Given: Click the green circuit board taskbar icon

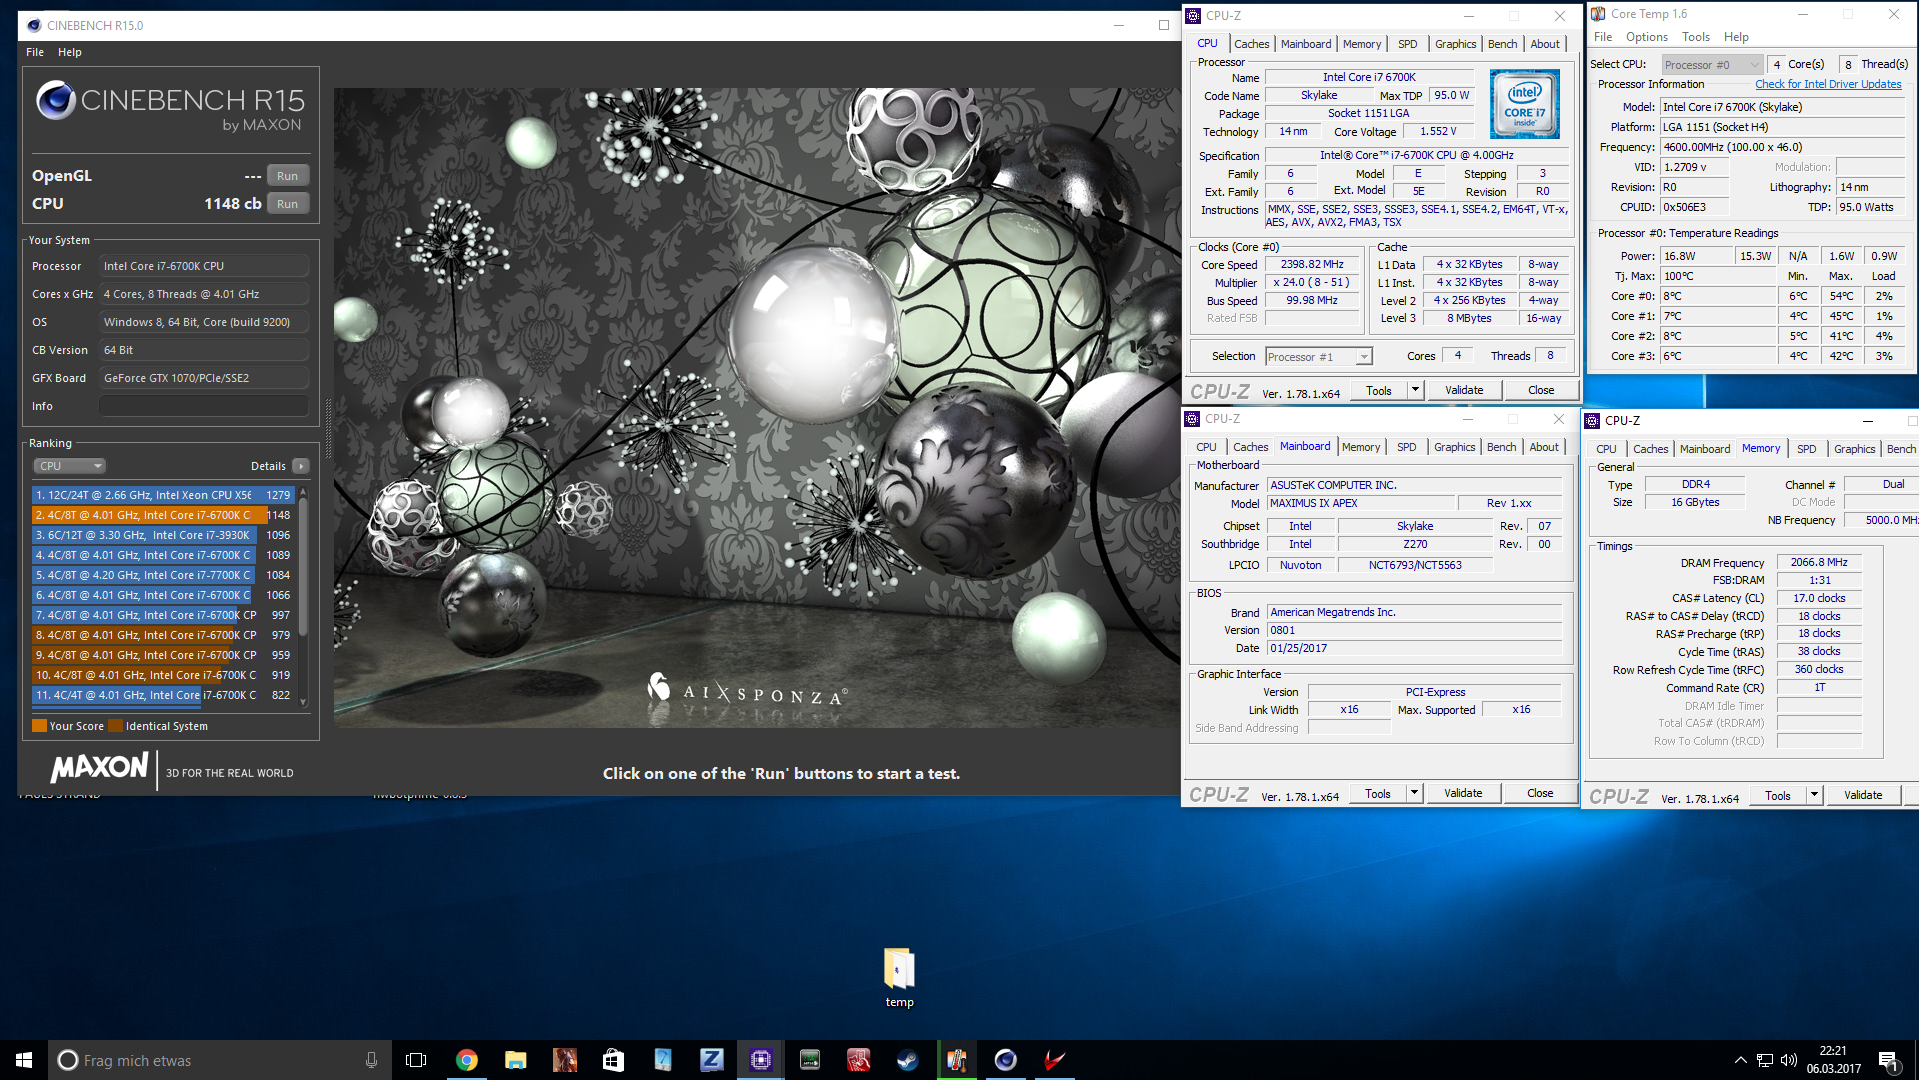Looking at the screenshot, I should coord(809,1060).
